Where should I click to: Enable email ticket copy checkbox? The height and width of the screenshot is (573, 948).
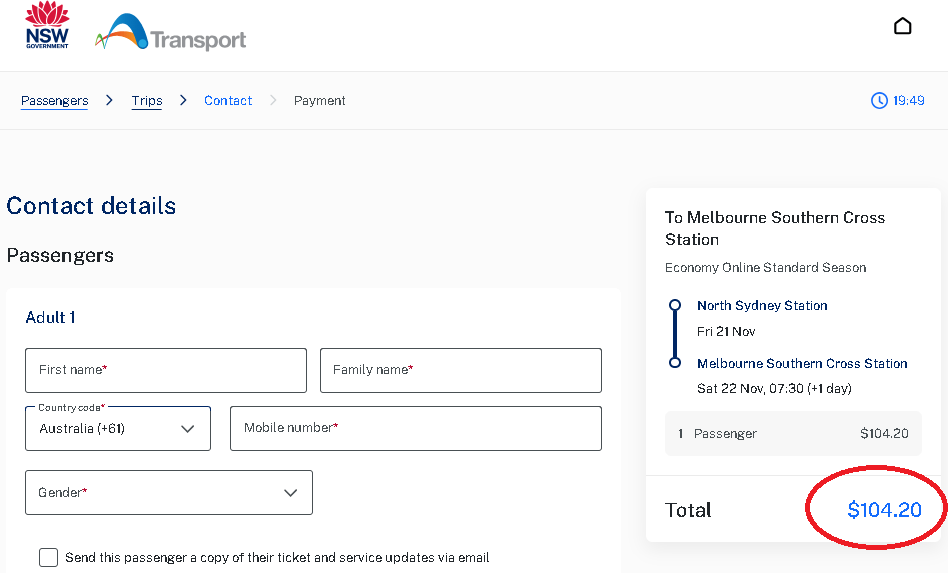point(48,557)
